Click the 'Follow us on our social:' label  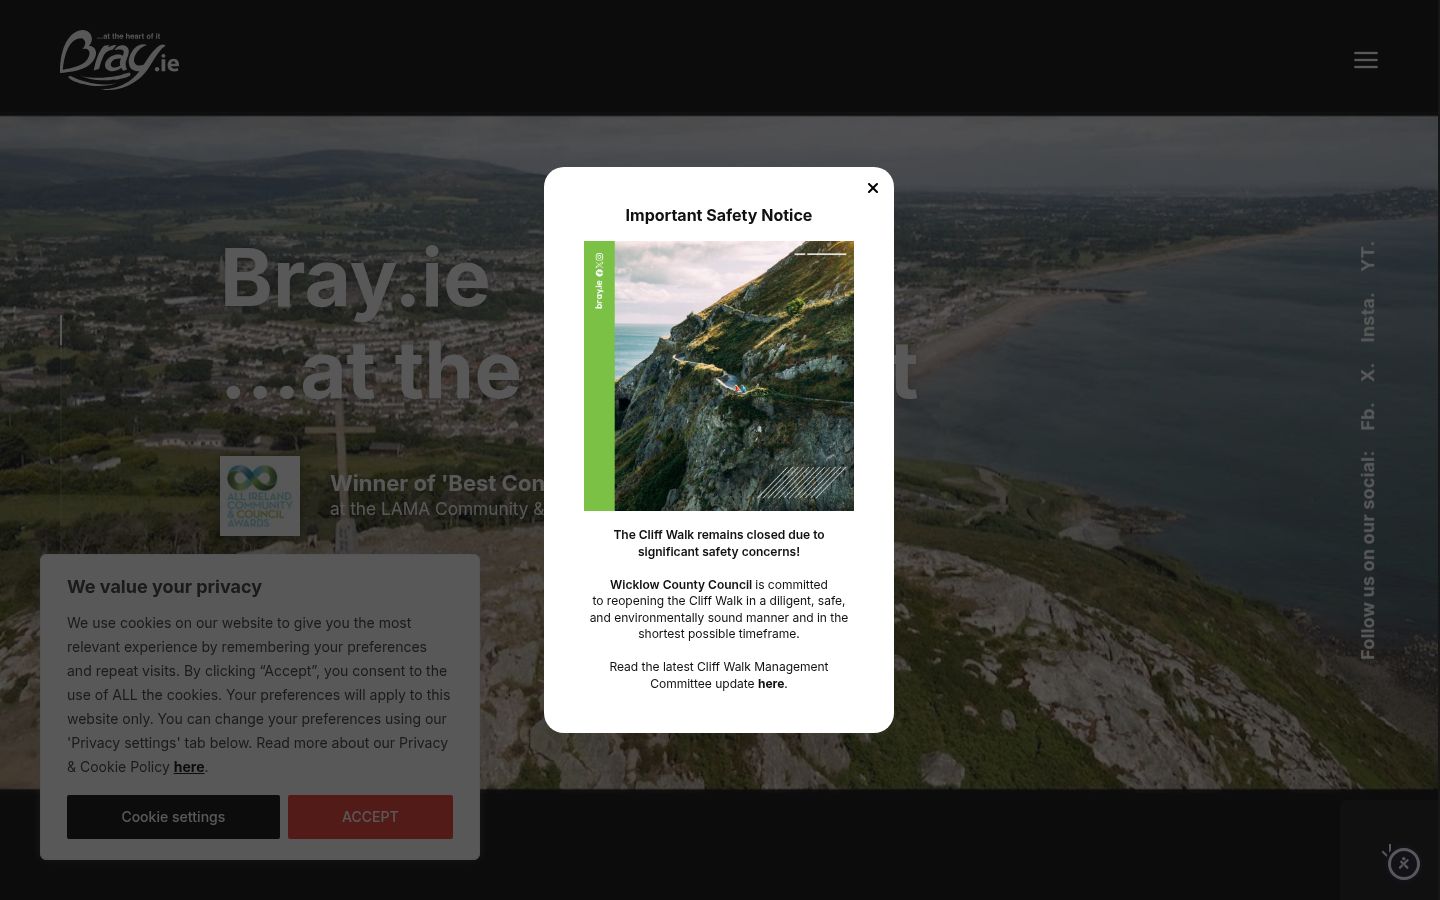click(x=1367, y=555)
